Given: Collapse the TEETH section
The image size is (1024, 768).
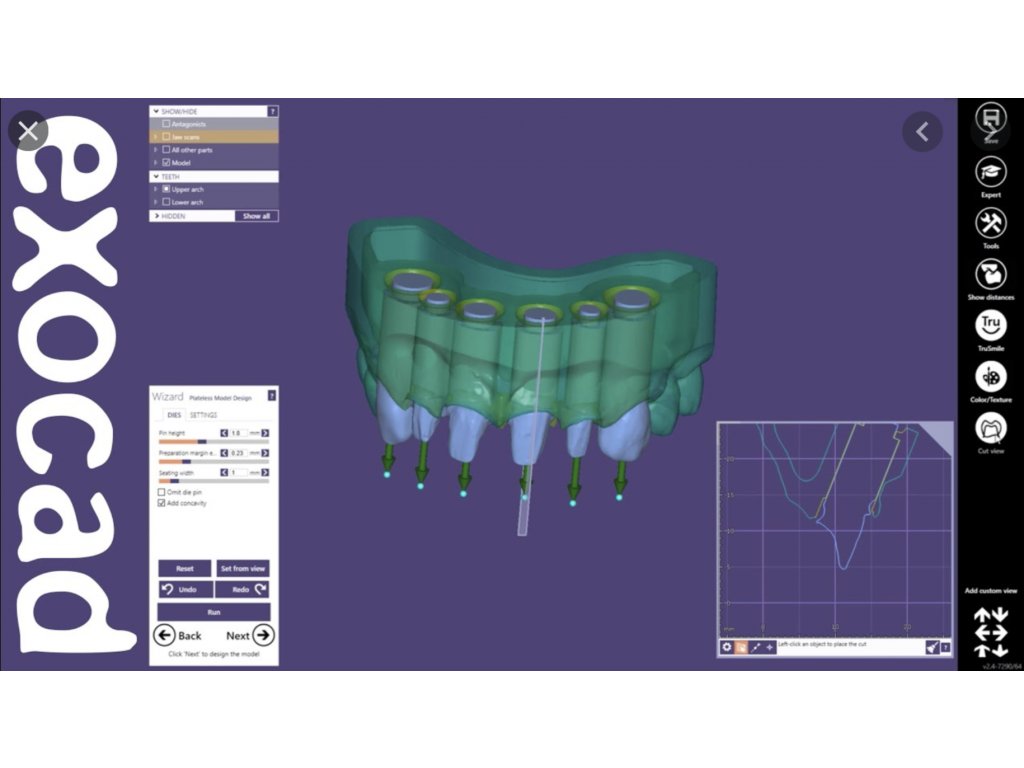Looking at the screenshot, I should pyautogui.click(x=156, y=176).
